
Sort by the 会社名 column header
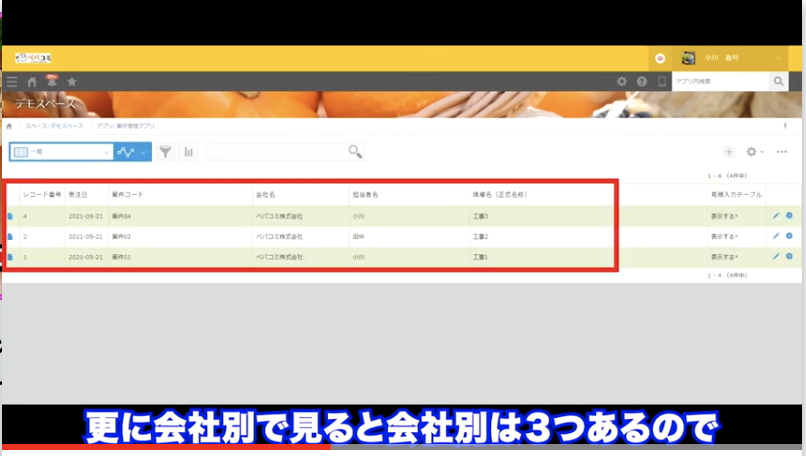pyautogui.click(x=266, y=194)
